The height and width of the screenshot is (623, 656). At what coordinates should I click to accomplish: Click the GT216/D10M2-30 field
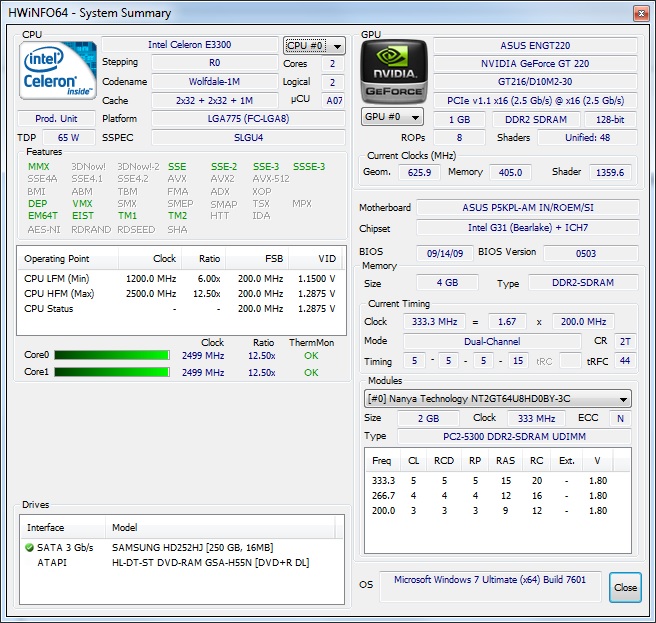535,82
